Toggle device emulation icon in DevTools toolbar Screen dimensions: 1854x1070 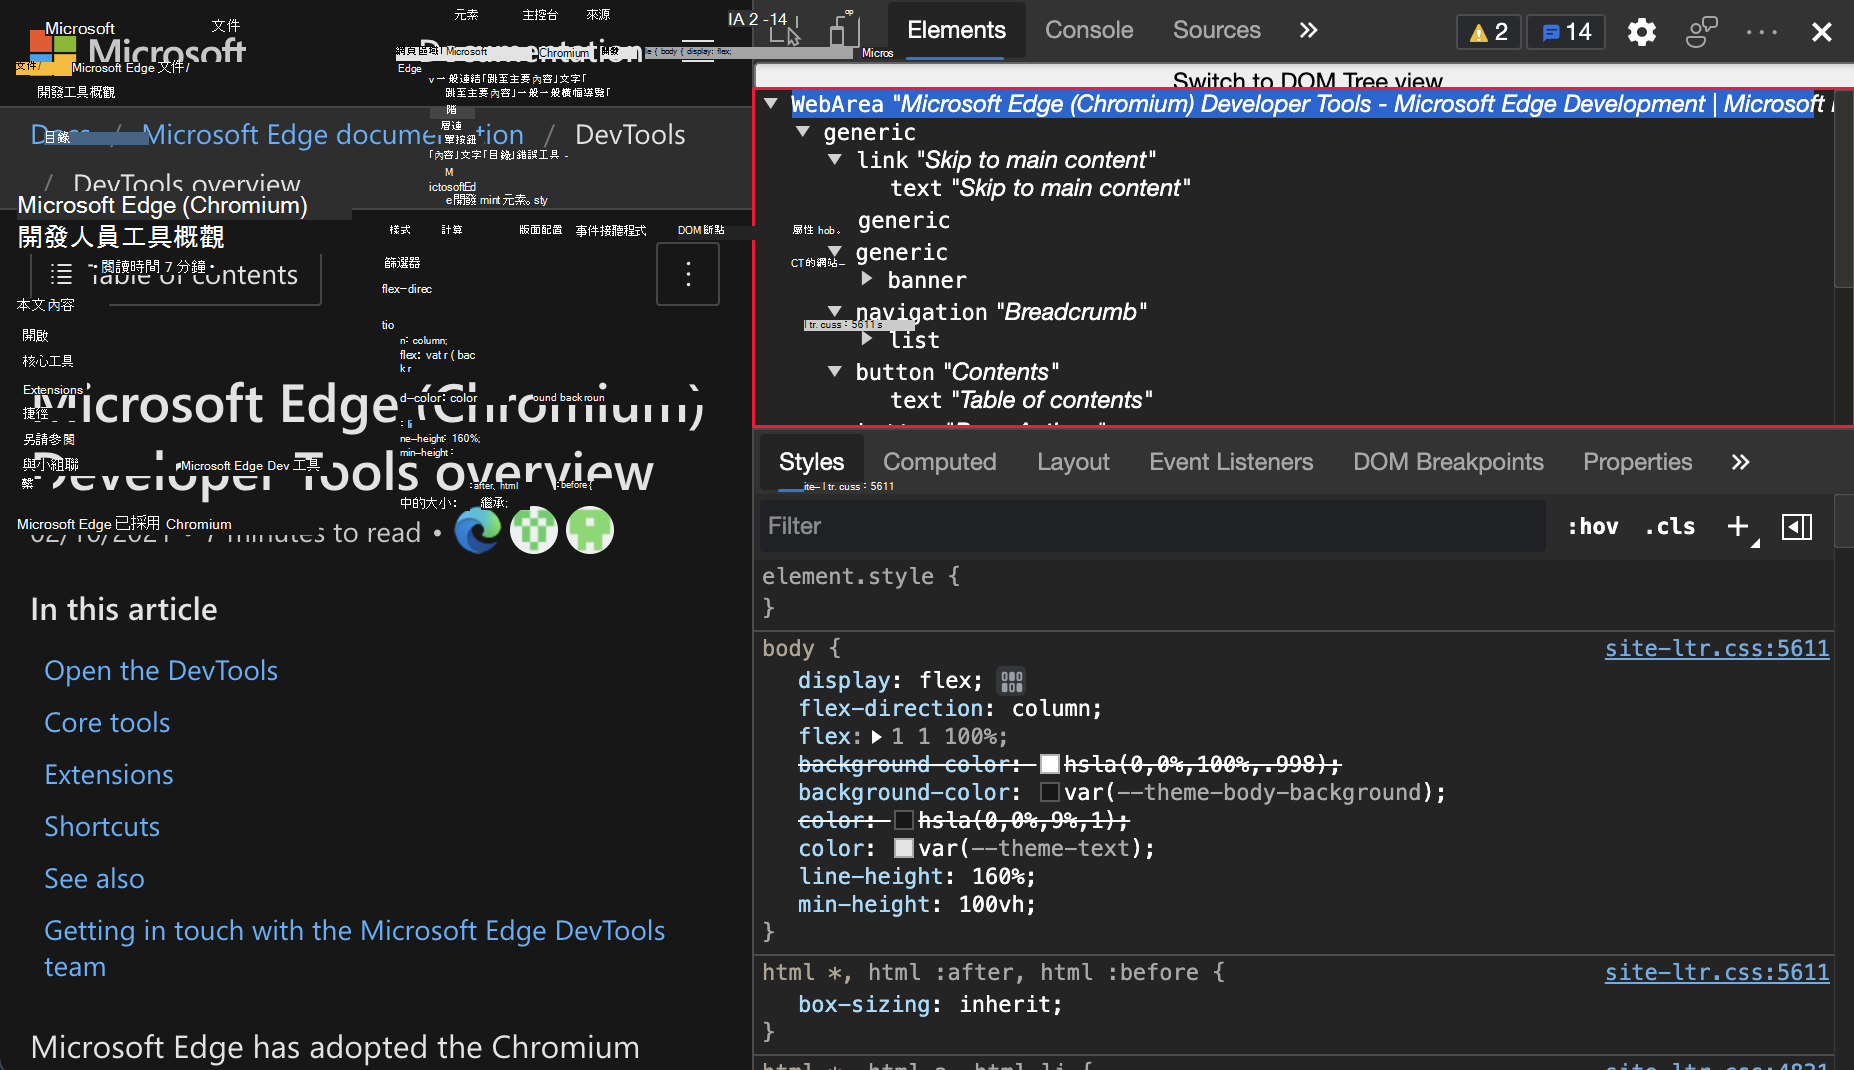tap(844, 29)
